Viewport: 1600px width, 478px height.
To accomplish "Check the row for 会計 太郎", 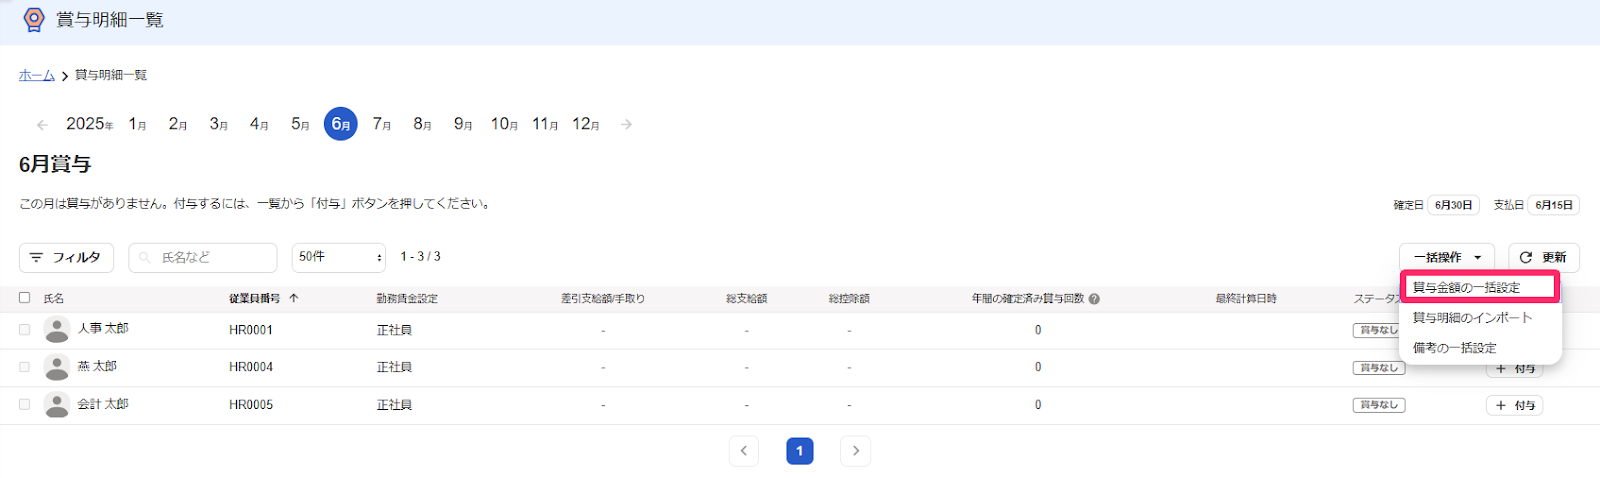I will point(25,405).
